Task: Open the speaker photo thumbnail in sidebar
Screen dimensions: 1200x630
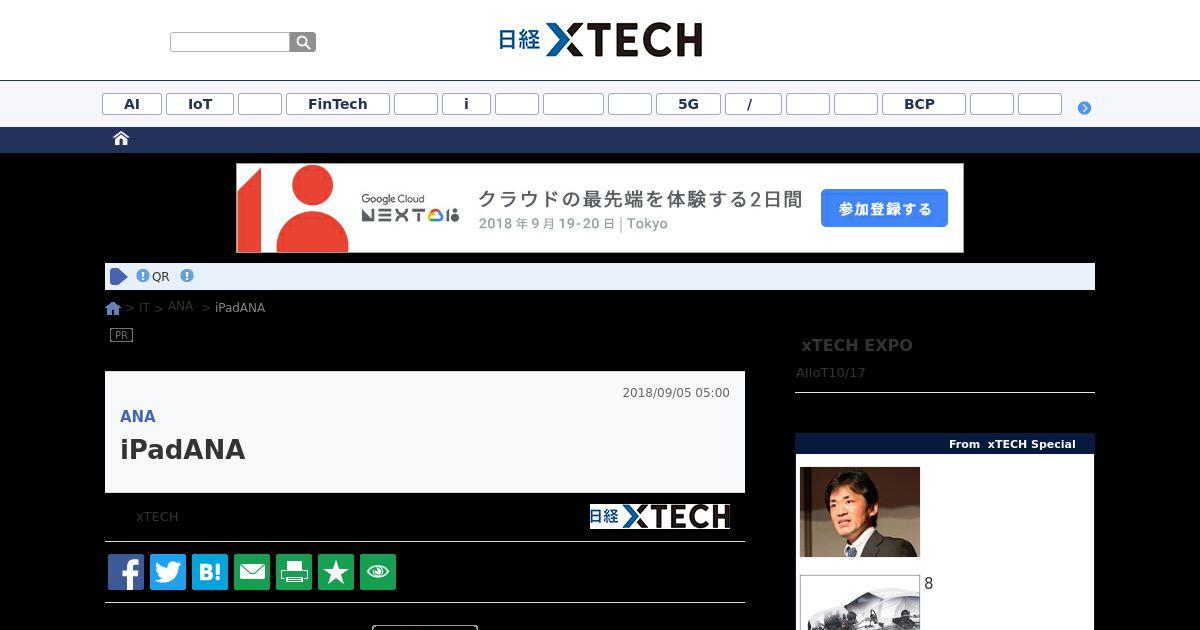Action: click(x=860, y=512)
